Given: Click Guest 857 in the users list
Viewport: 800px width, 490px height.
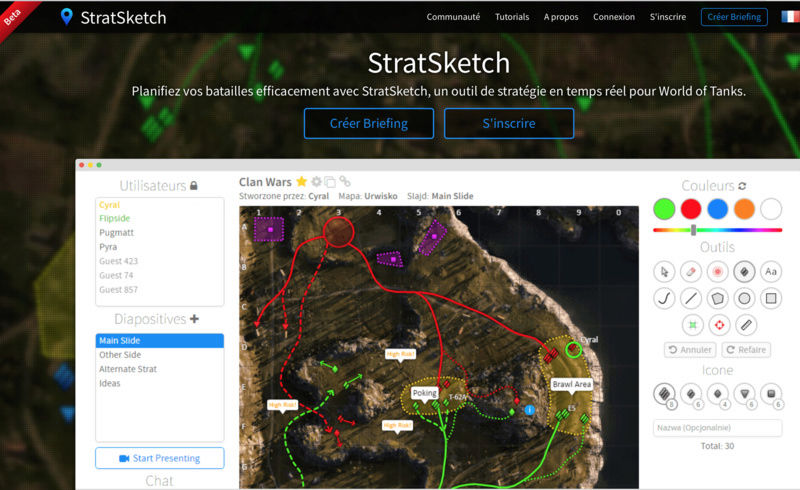Looking at the screenshot, I should pyautogui.click(x=118, y=290).
